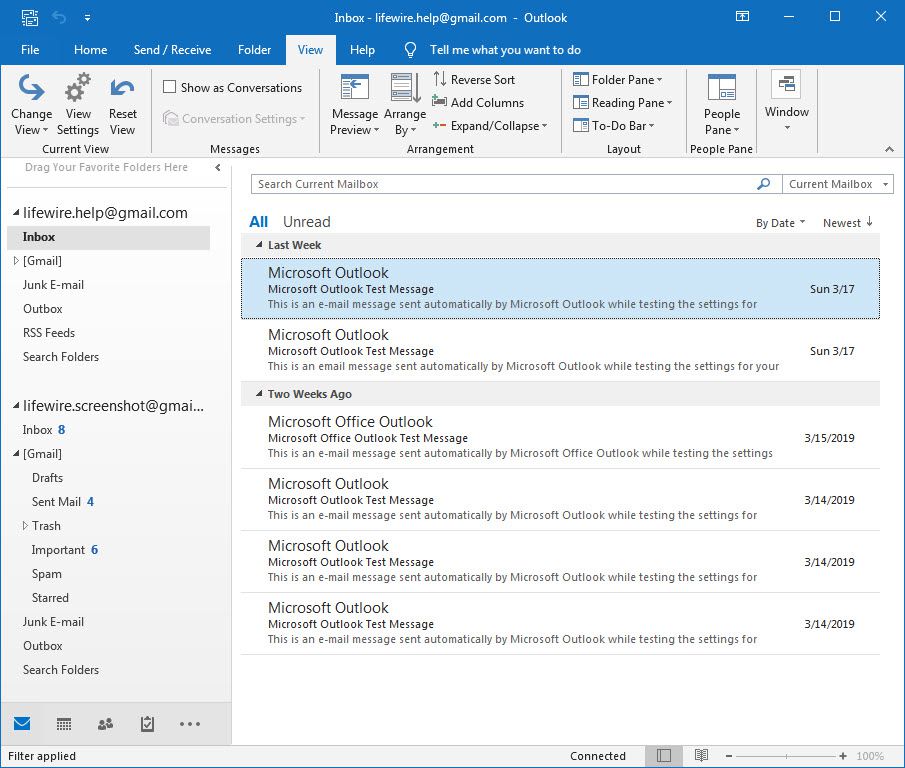Click the 100% zoom level
This screenshot has height=768, width=905.
click(x=870, y=756)
